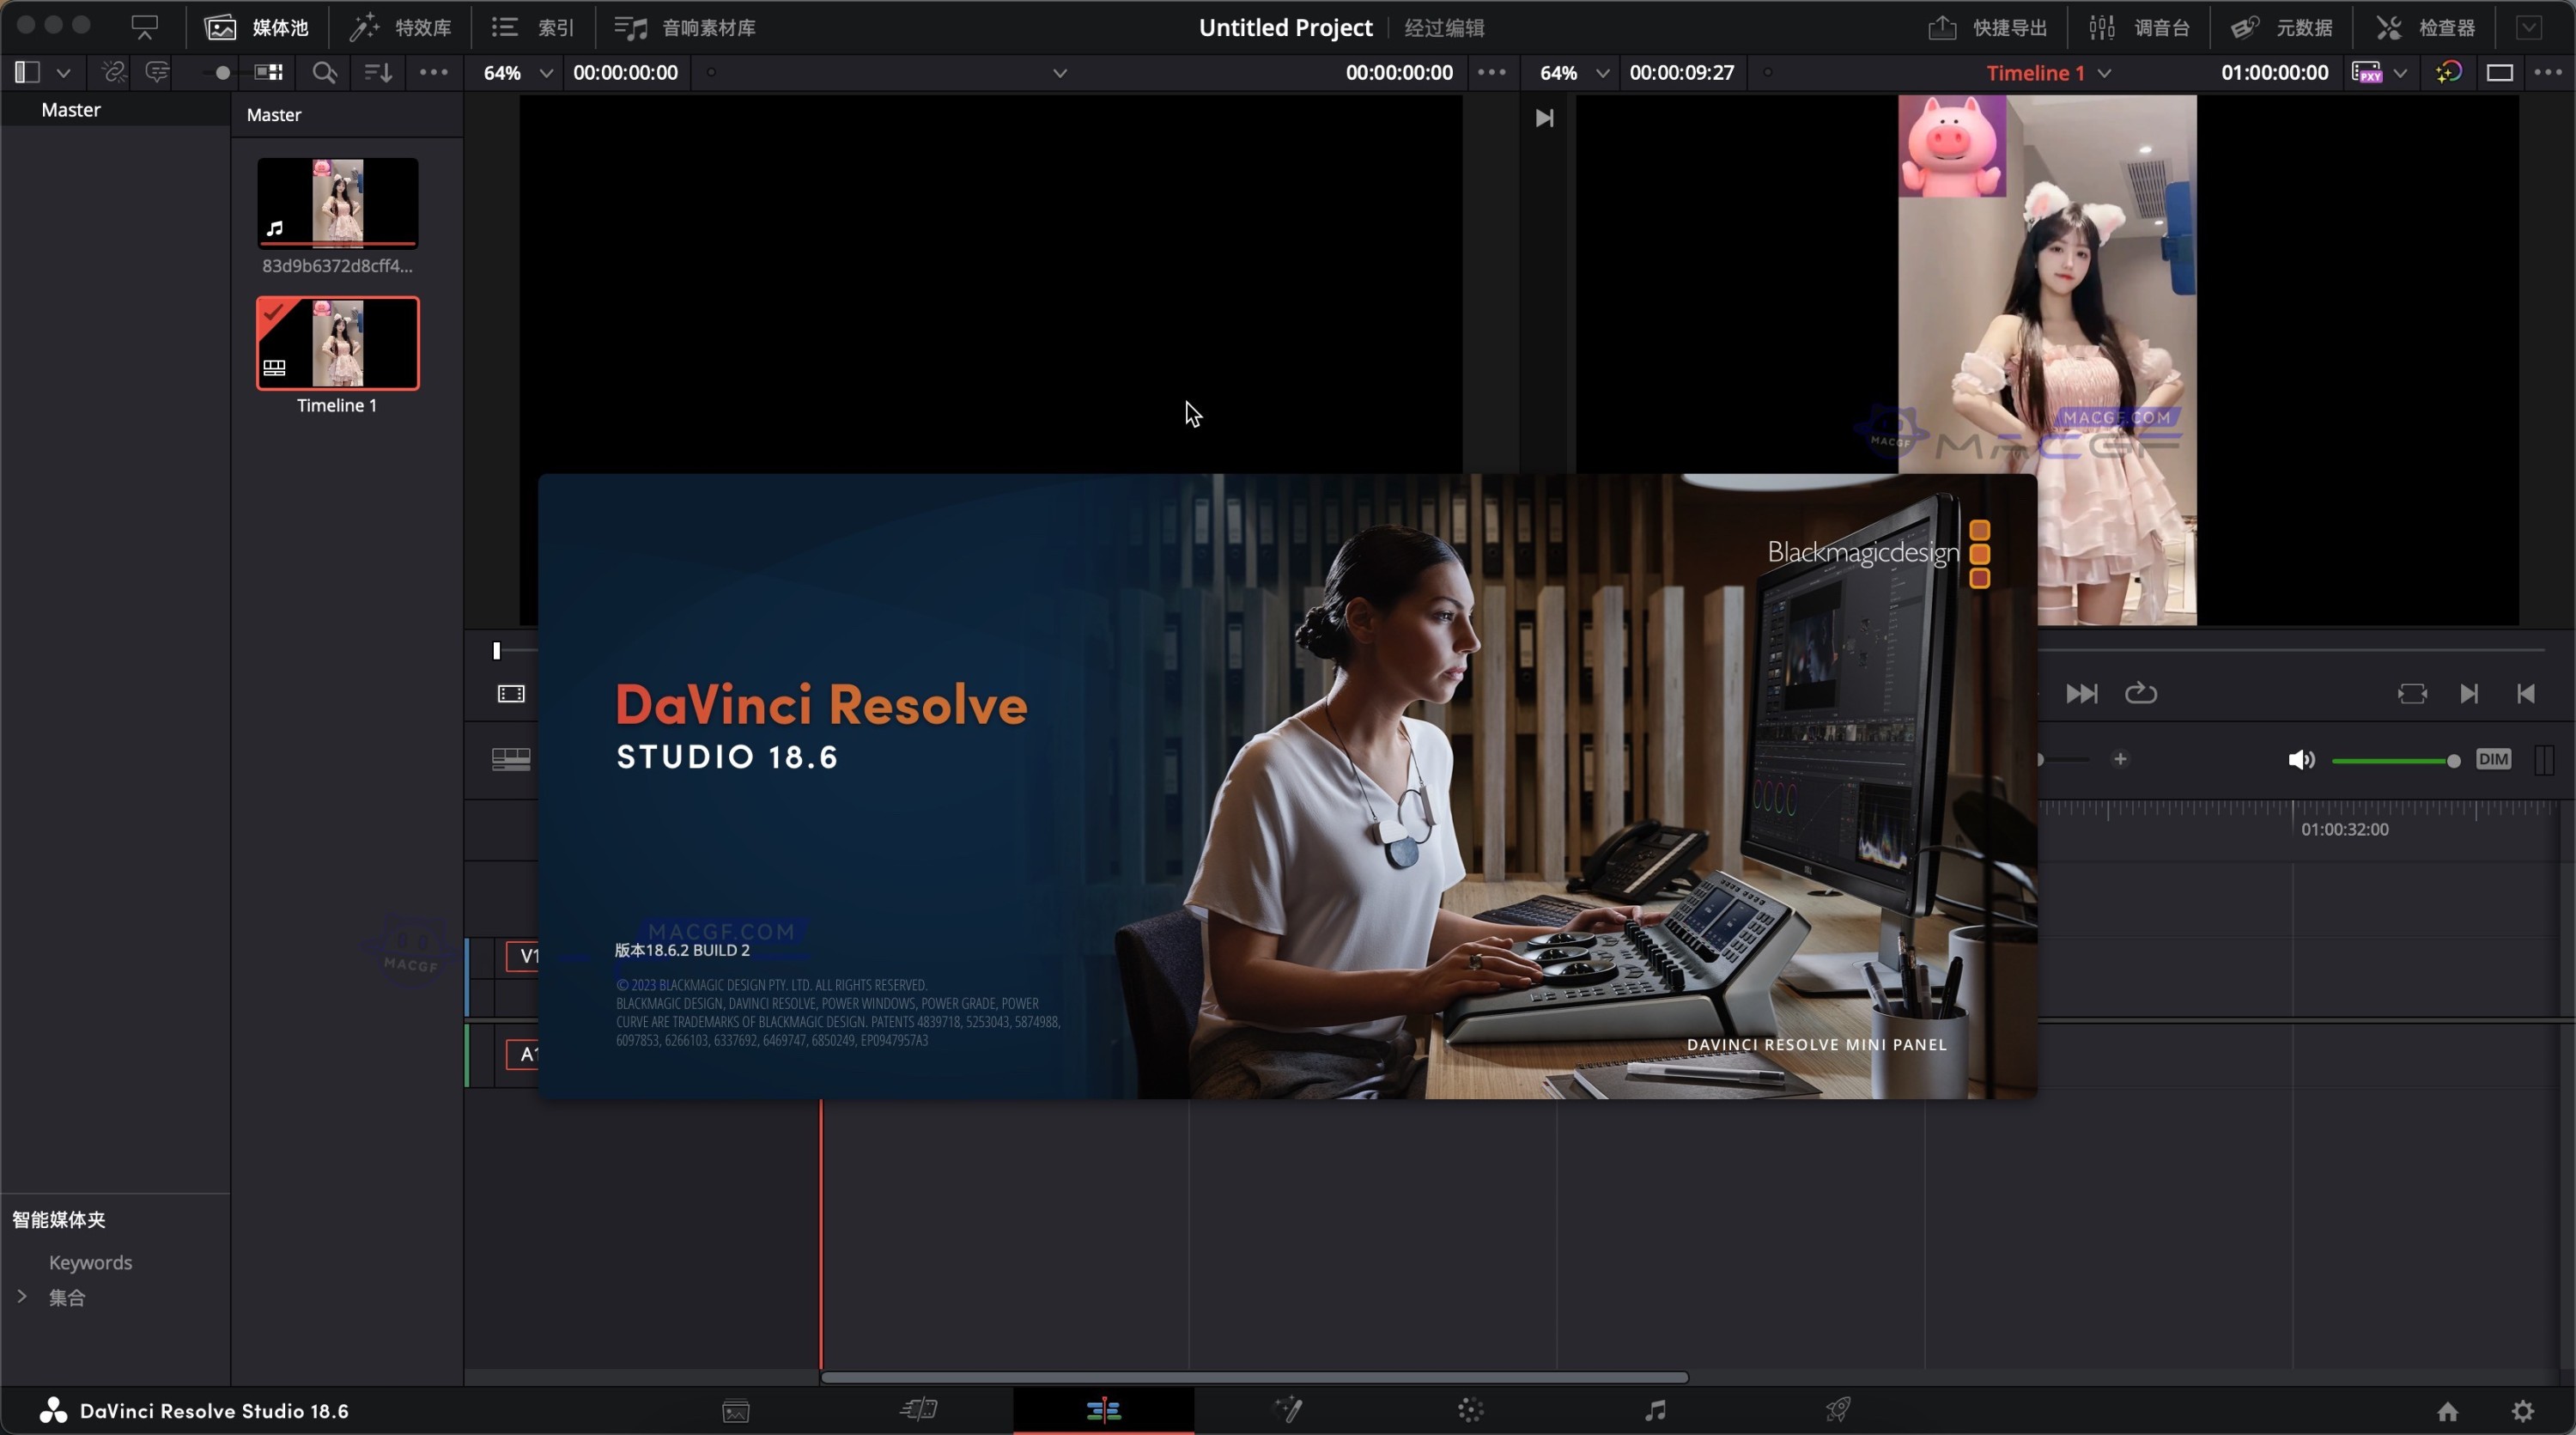The height and width of the screenshot is (1435, 2576).
Task: Go to the Deliver page rocket icon
Action: [x=1838, y=1410]
